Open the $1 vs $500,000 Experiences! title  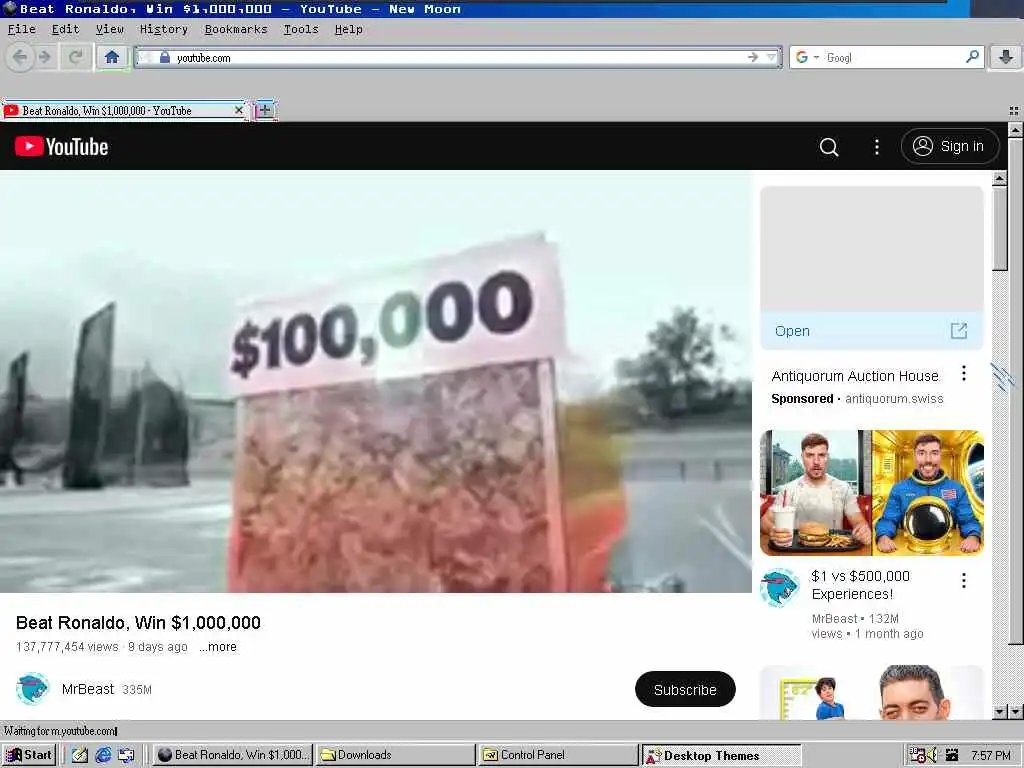[x=860, y=585]
